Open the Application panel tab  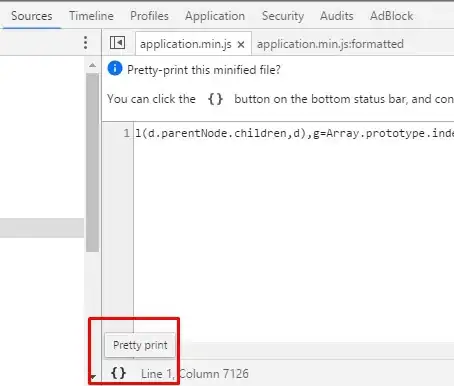(215, 16)
